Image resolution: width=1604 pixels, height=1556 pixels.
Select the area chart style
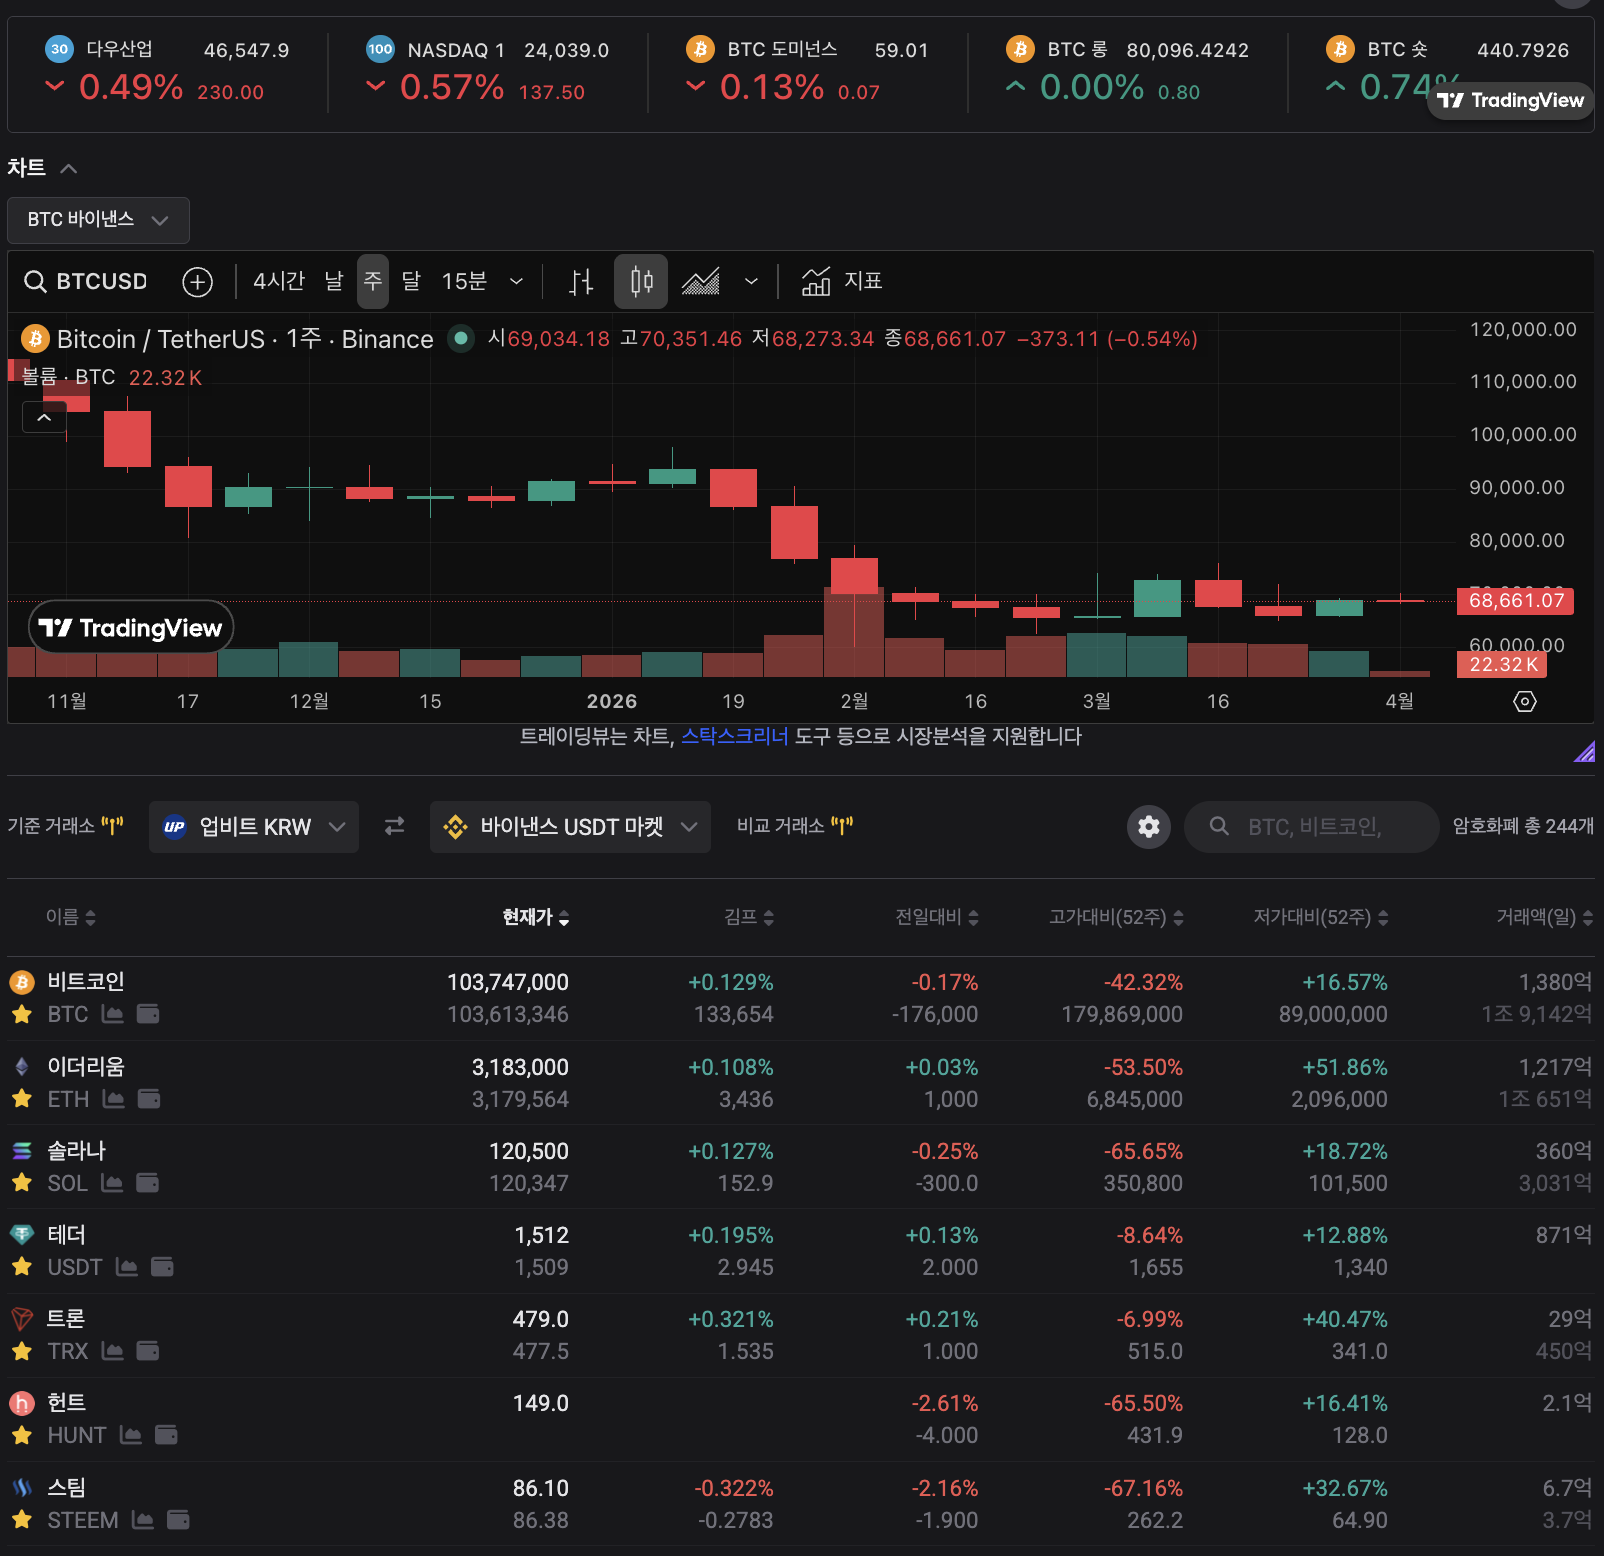point(700,282)
